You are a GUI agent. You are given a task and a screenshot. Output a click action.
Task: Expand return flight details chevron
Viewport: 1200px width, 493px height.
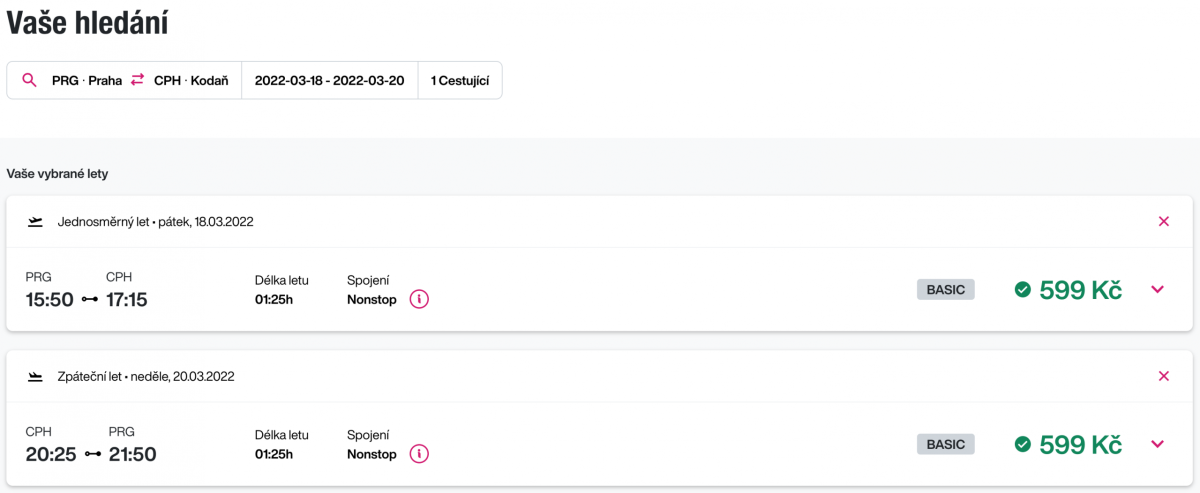[x=1158, y=445]
